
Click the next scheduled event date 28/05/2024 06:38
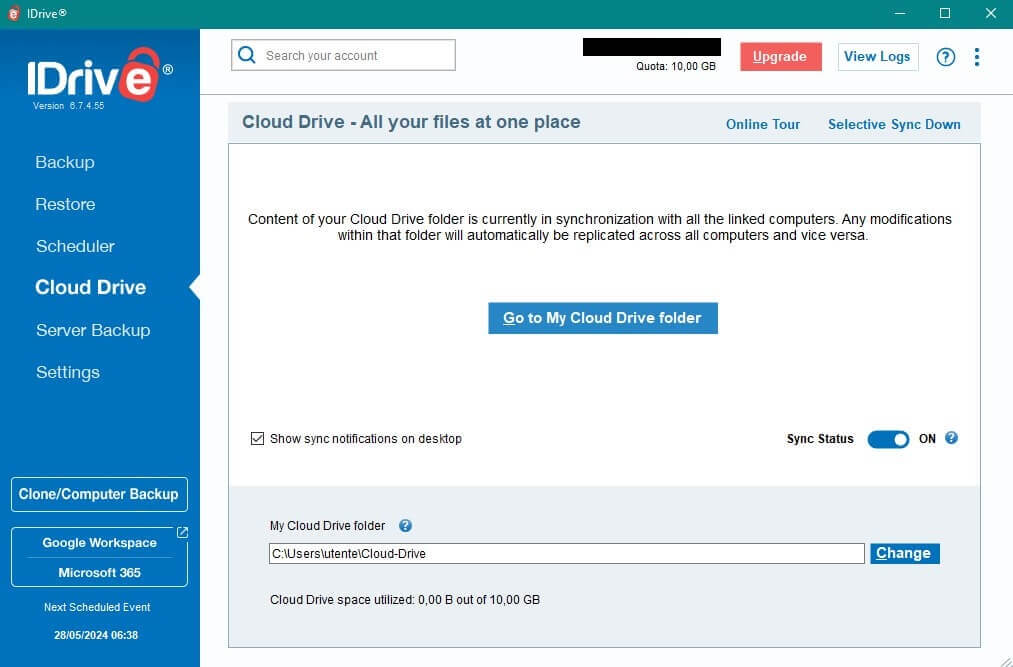click(x=96, y=635)
